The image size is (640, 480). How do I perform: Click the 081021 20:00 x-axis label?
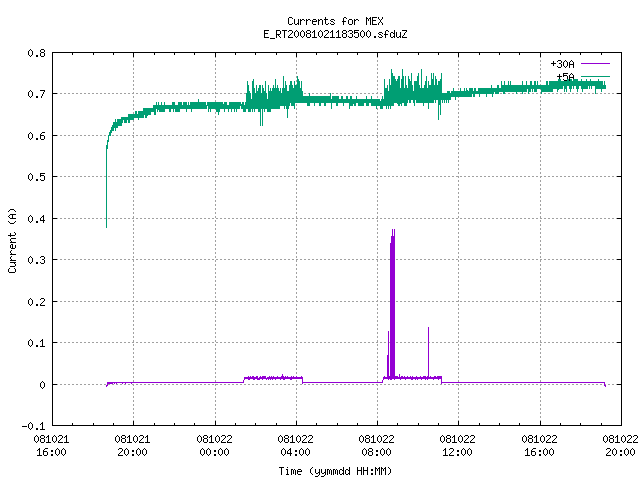[132, 446]
